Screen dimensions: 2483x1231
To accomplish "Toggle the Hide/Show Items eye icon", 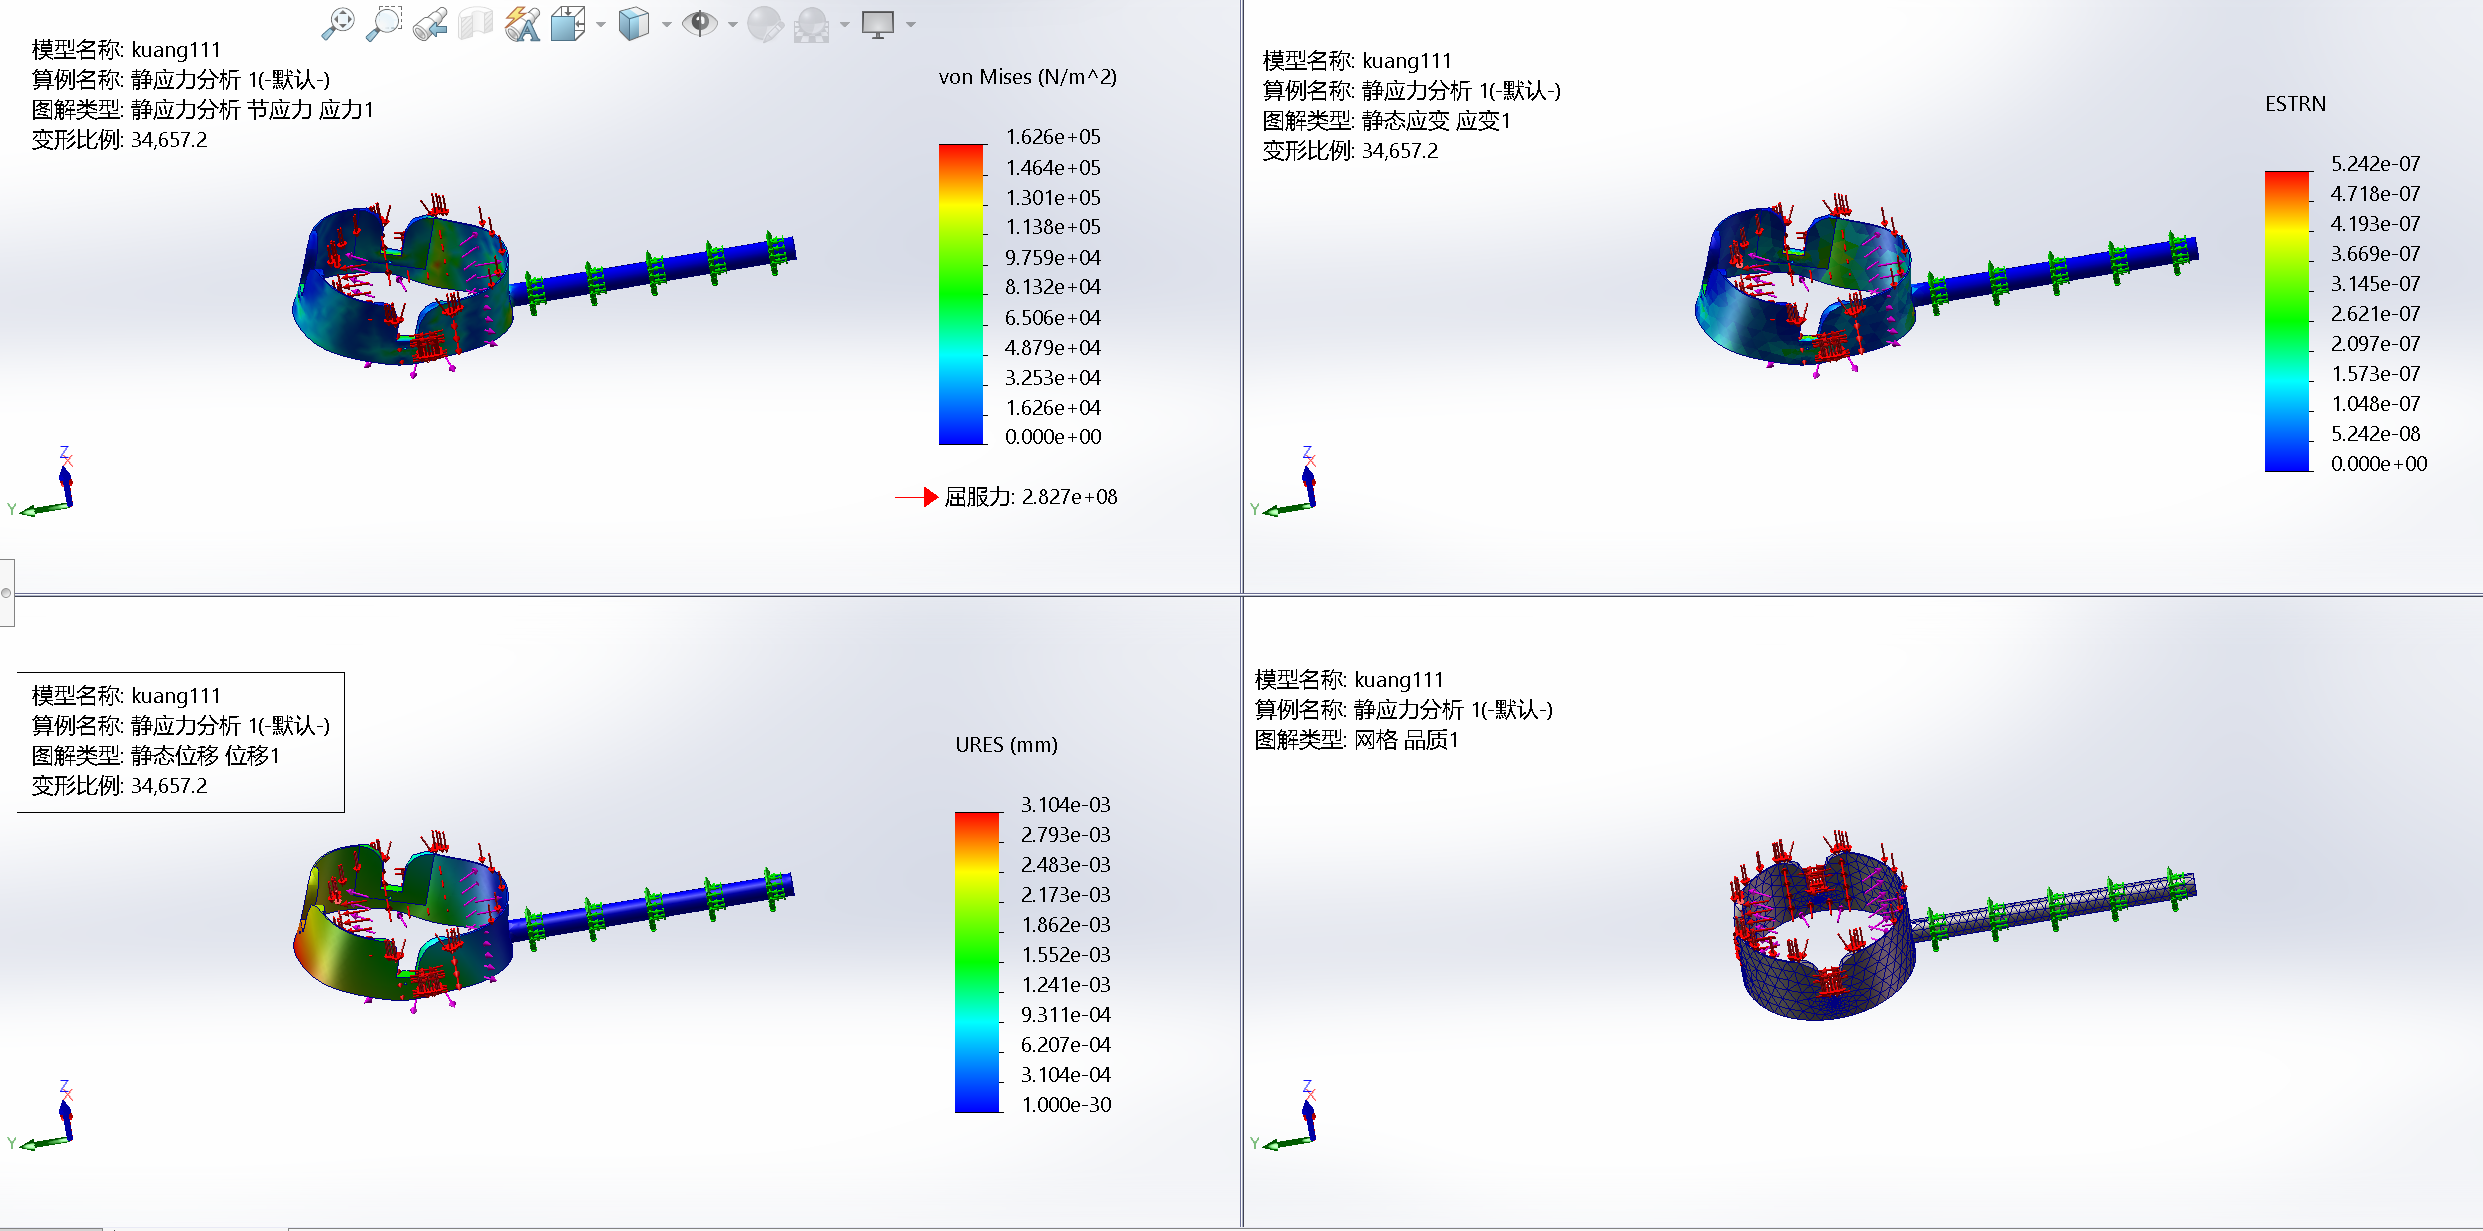I will pos(700,23).
